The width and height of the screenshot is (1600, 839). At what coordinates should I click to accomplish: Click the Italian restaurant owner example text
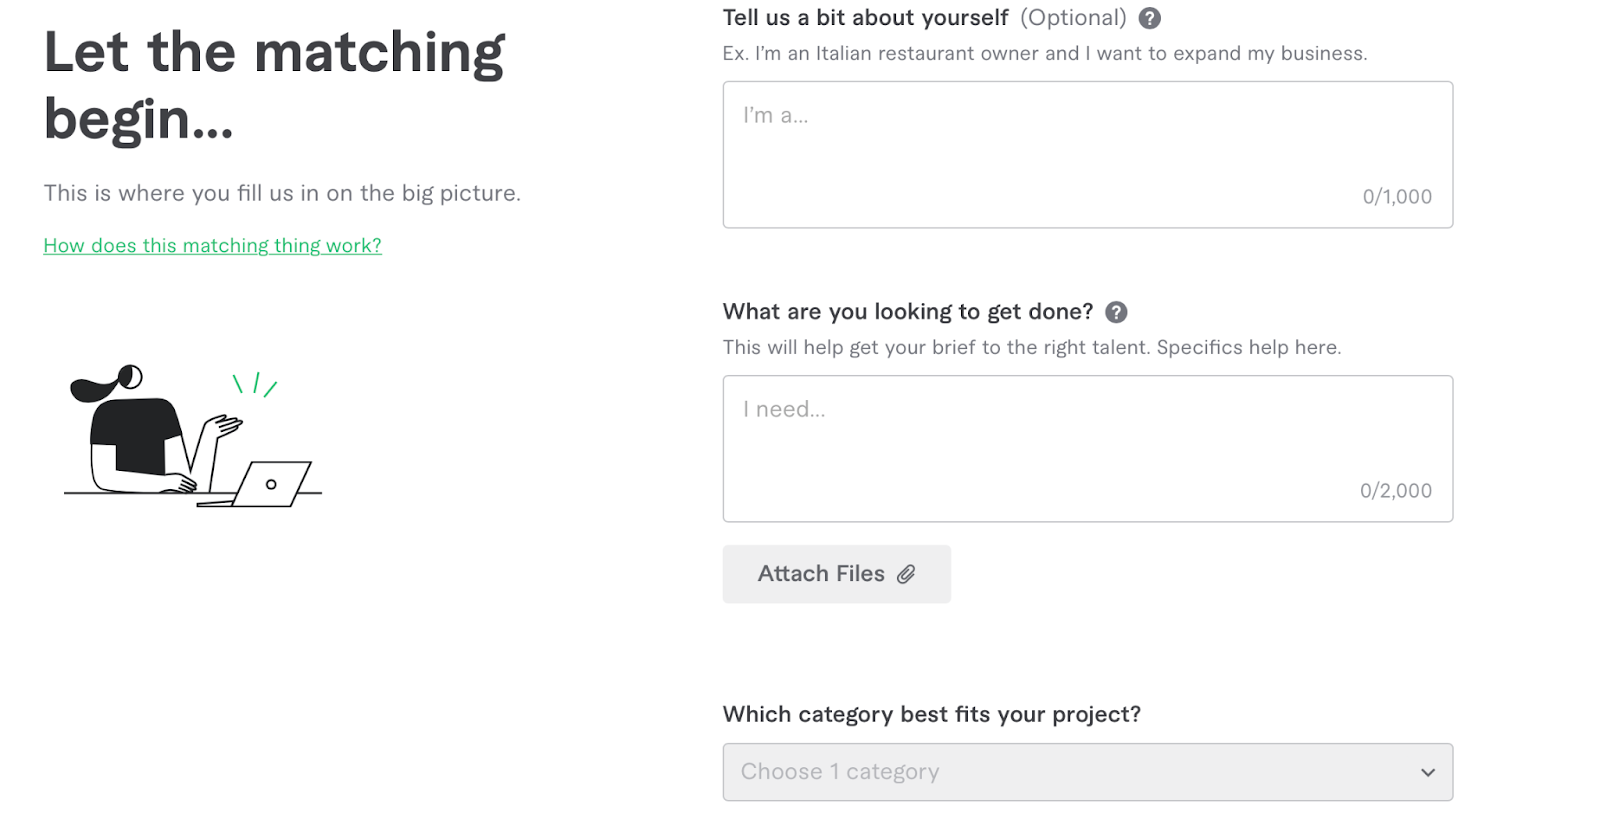1044,54
